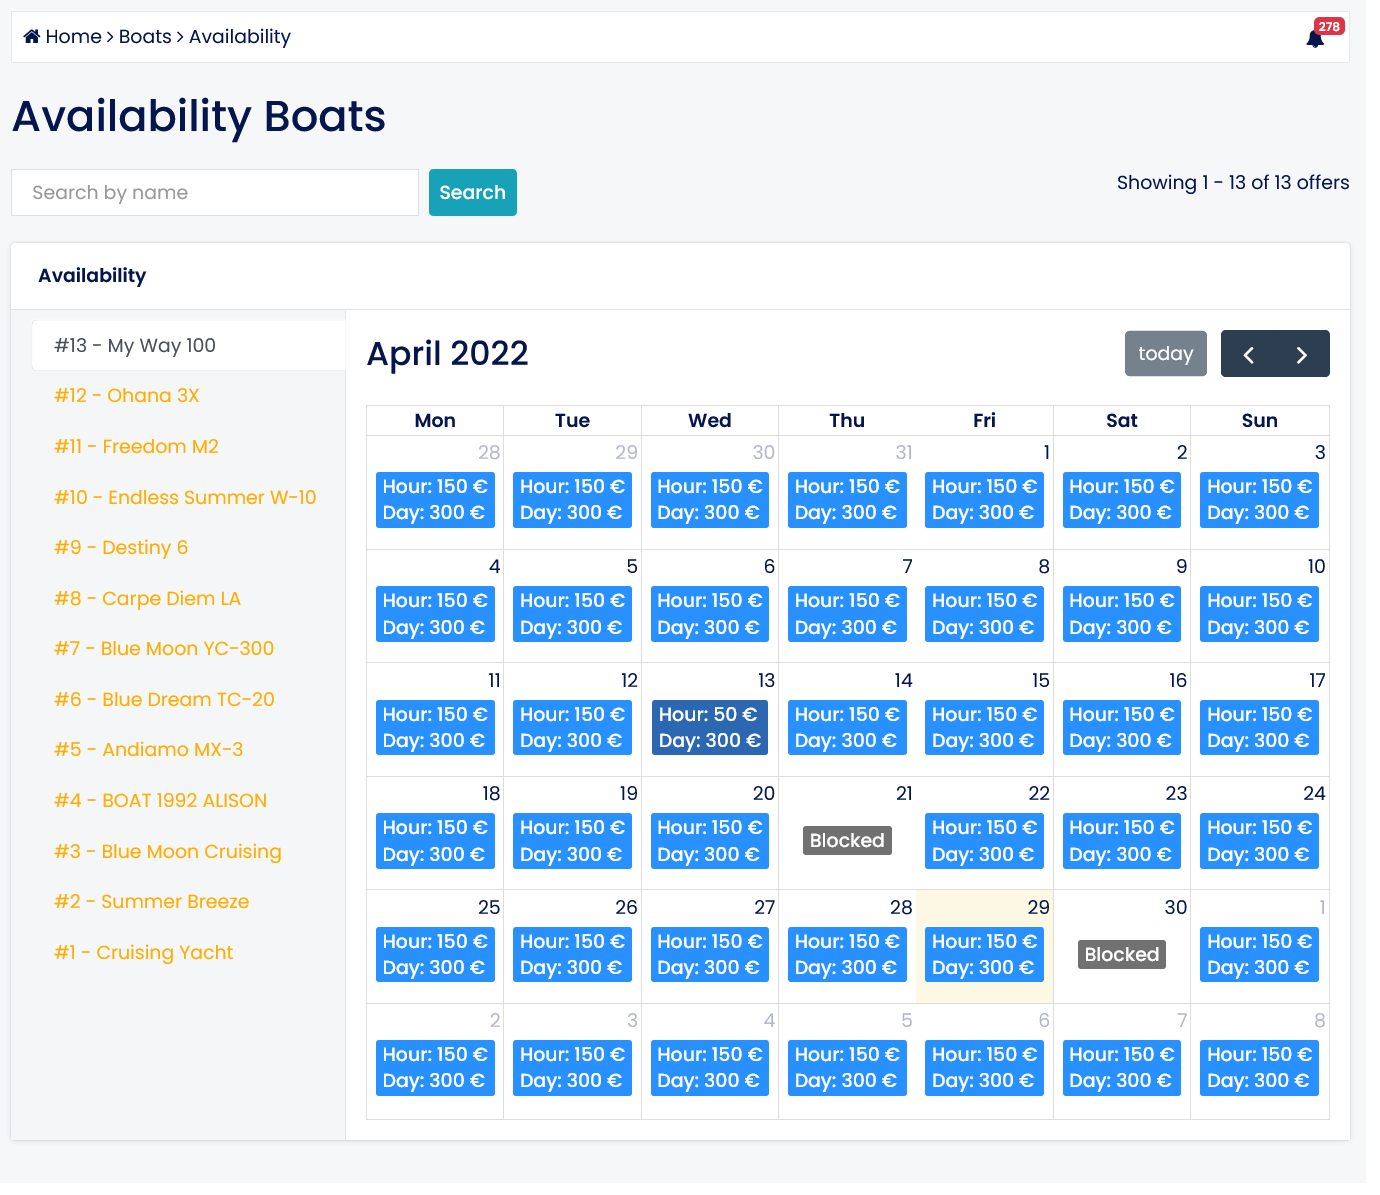Open price event on May 5

[x=847, y=1068]
